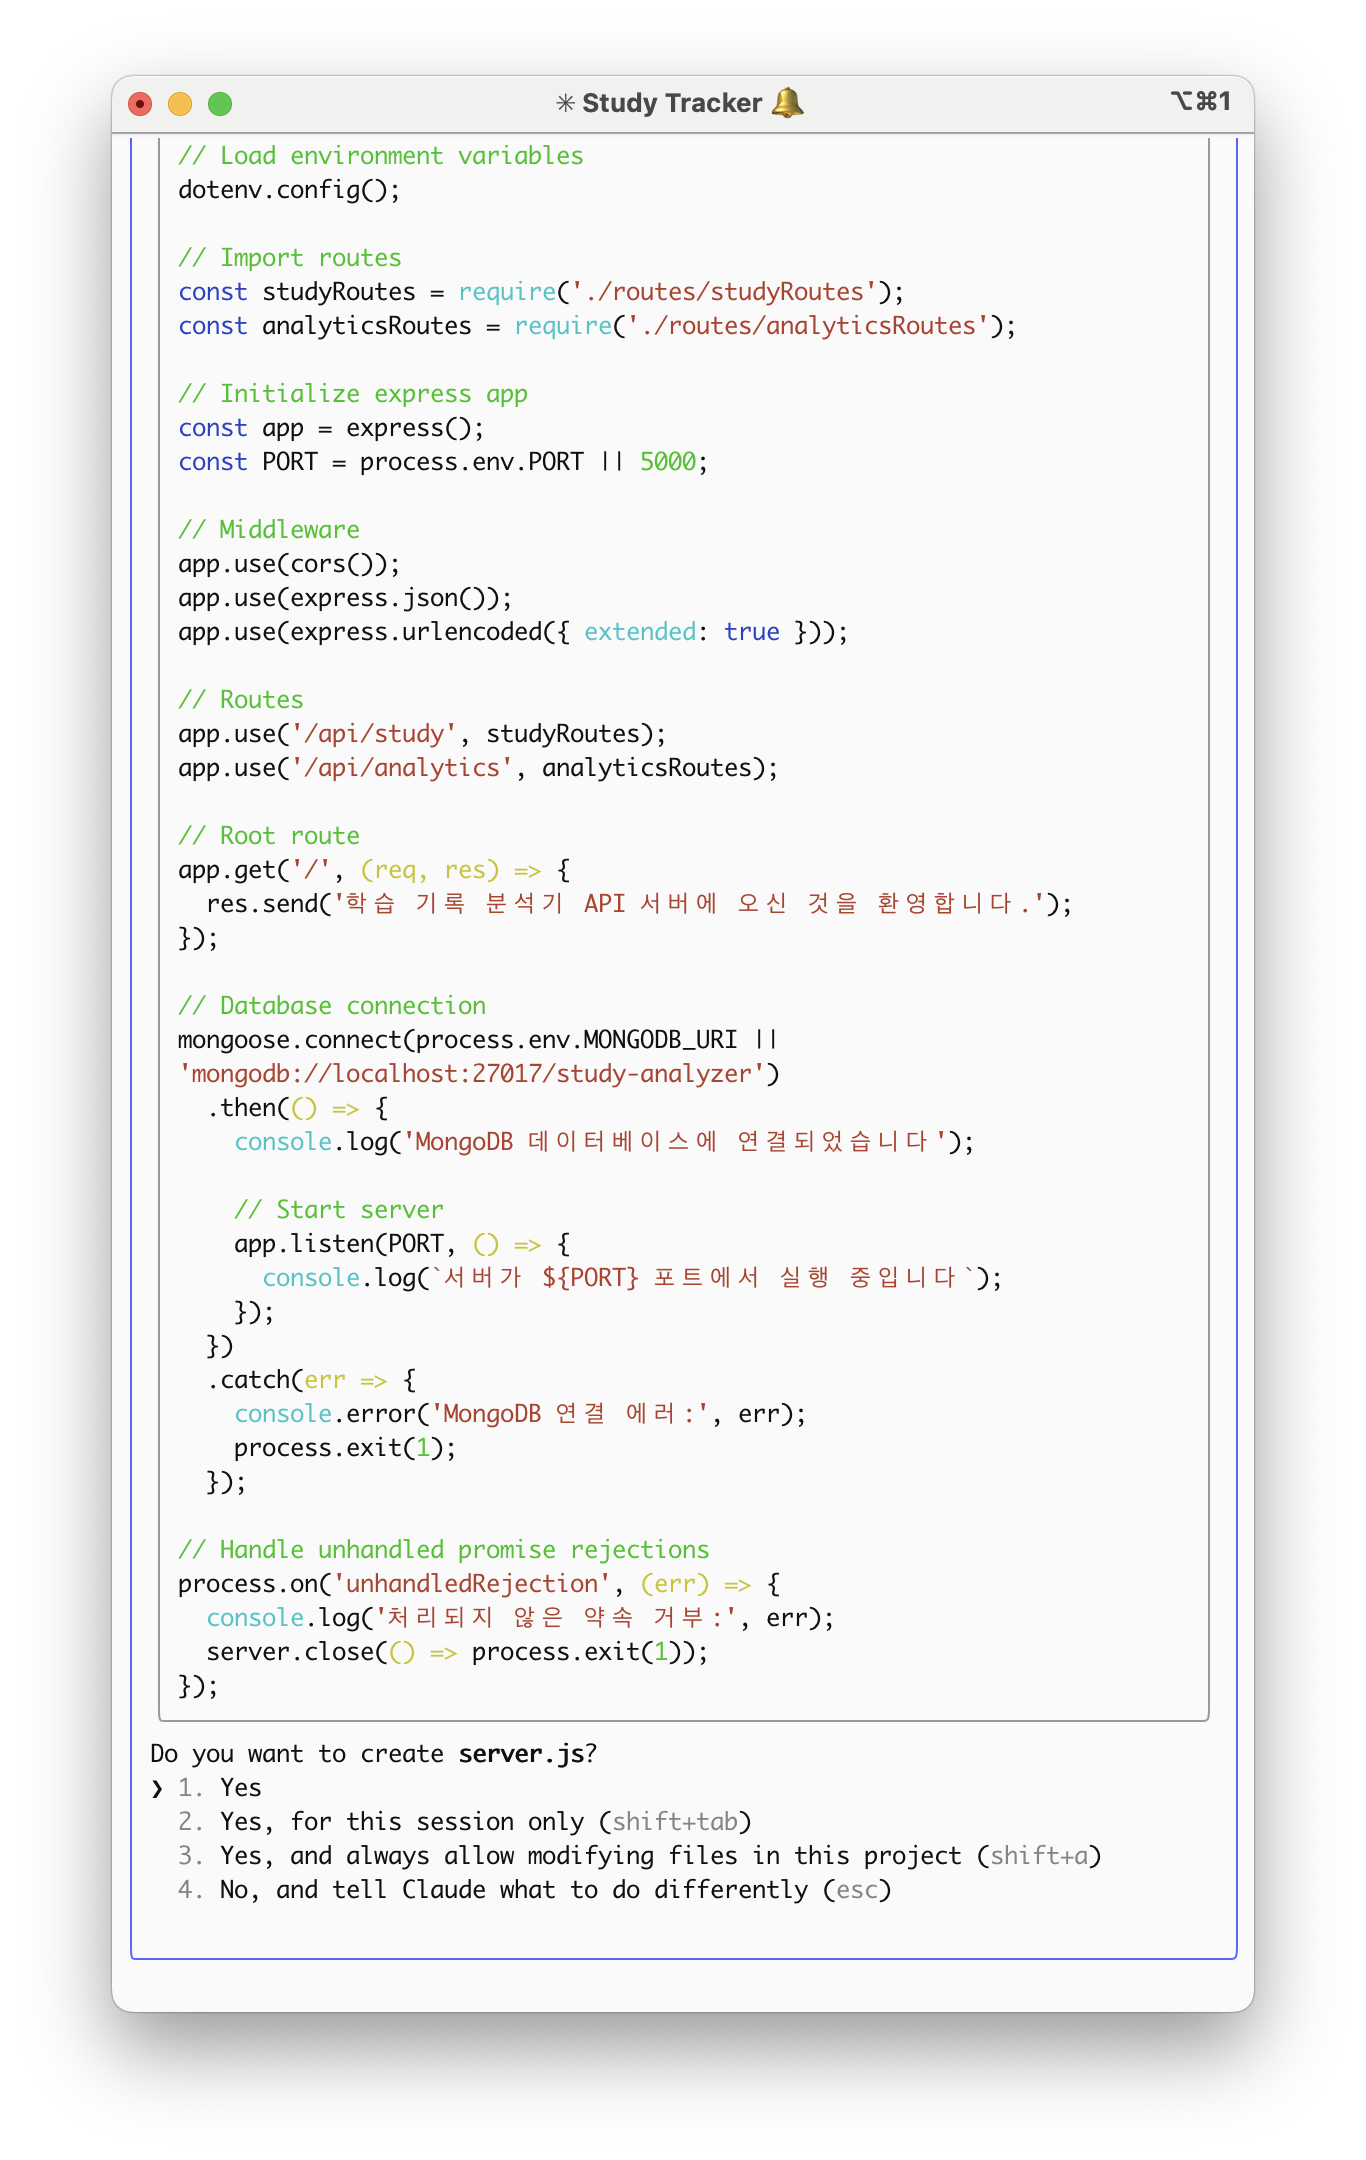Click the studyRoutes require line
Image resolution: width=1366 pixels, height=2160 pixels.
coord(541,291)
